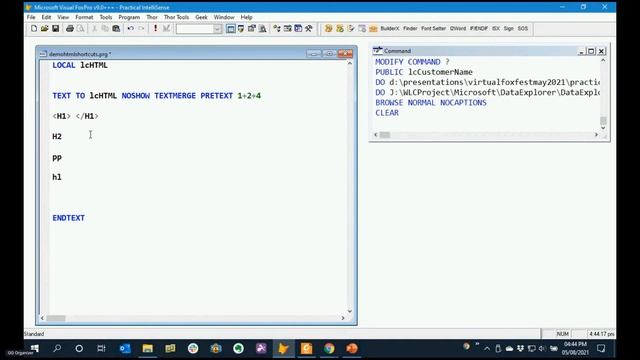The width and height of the screenshot is (640, 360).
Task: Open the Edit menu
Action: click(x=46, y=17)
